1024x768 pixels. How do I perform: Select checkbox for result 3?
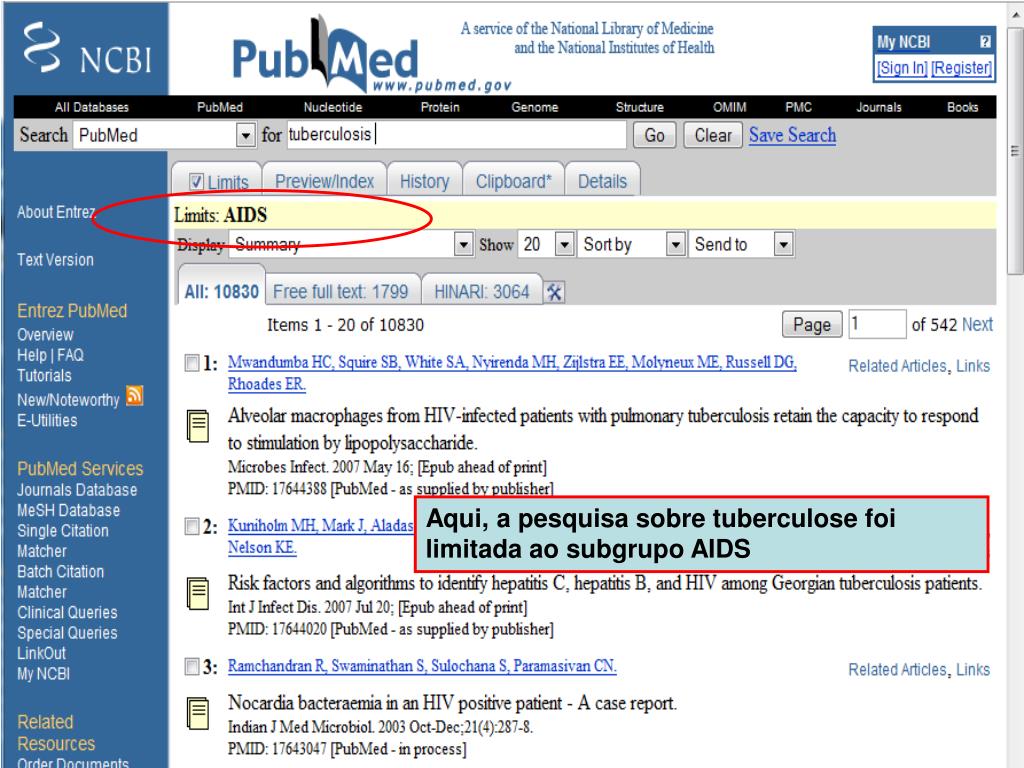(192, 666)
